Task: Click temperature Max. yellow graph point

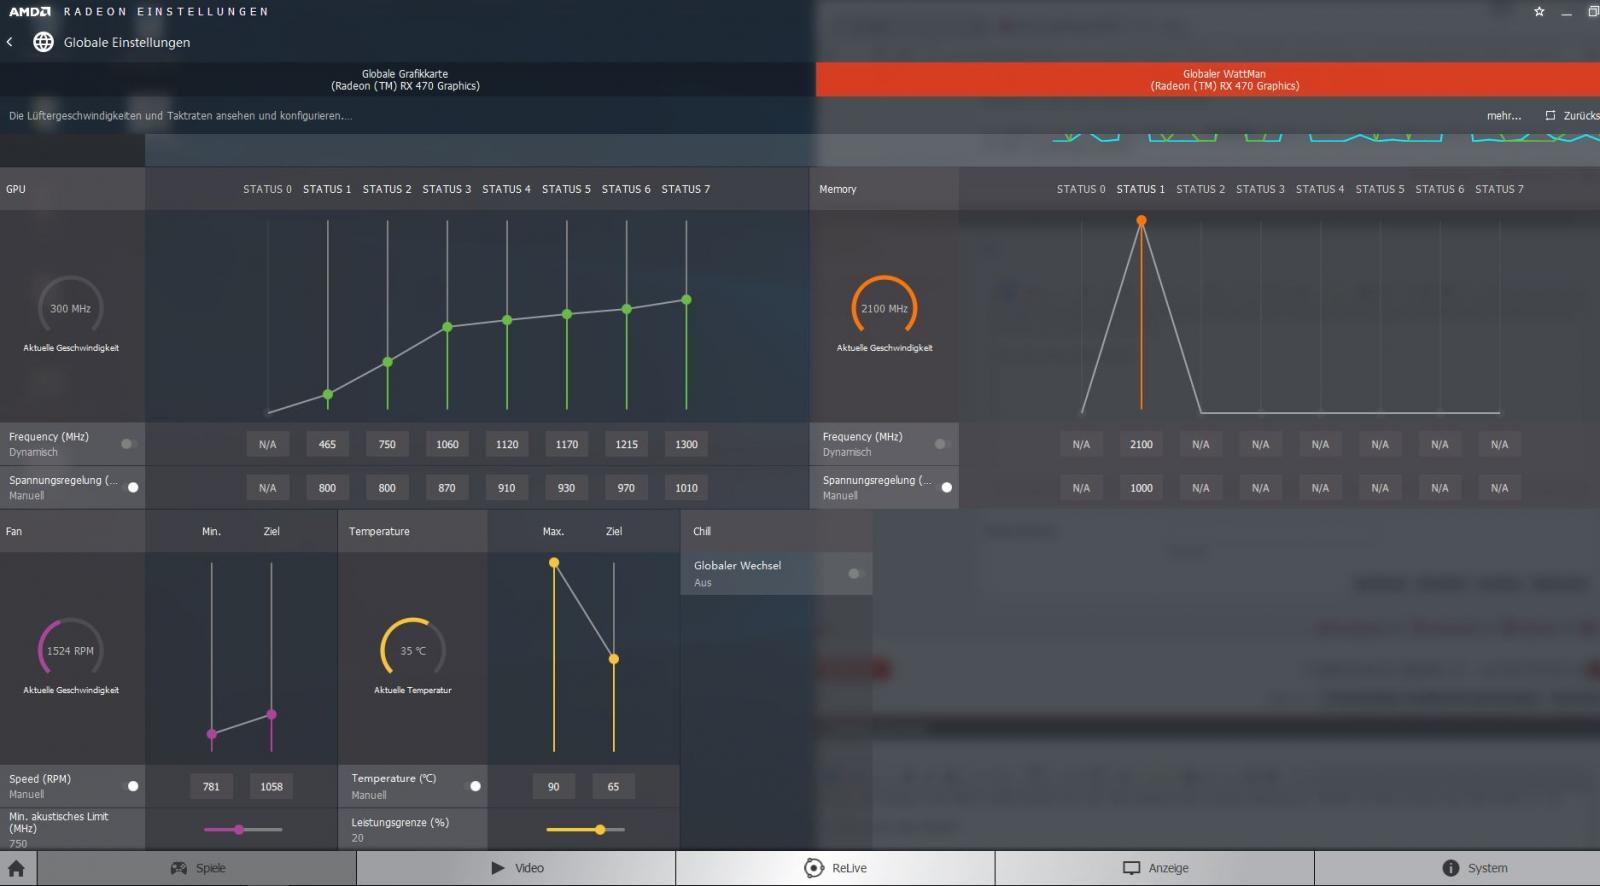Action: (554, 563)
